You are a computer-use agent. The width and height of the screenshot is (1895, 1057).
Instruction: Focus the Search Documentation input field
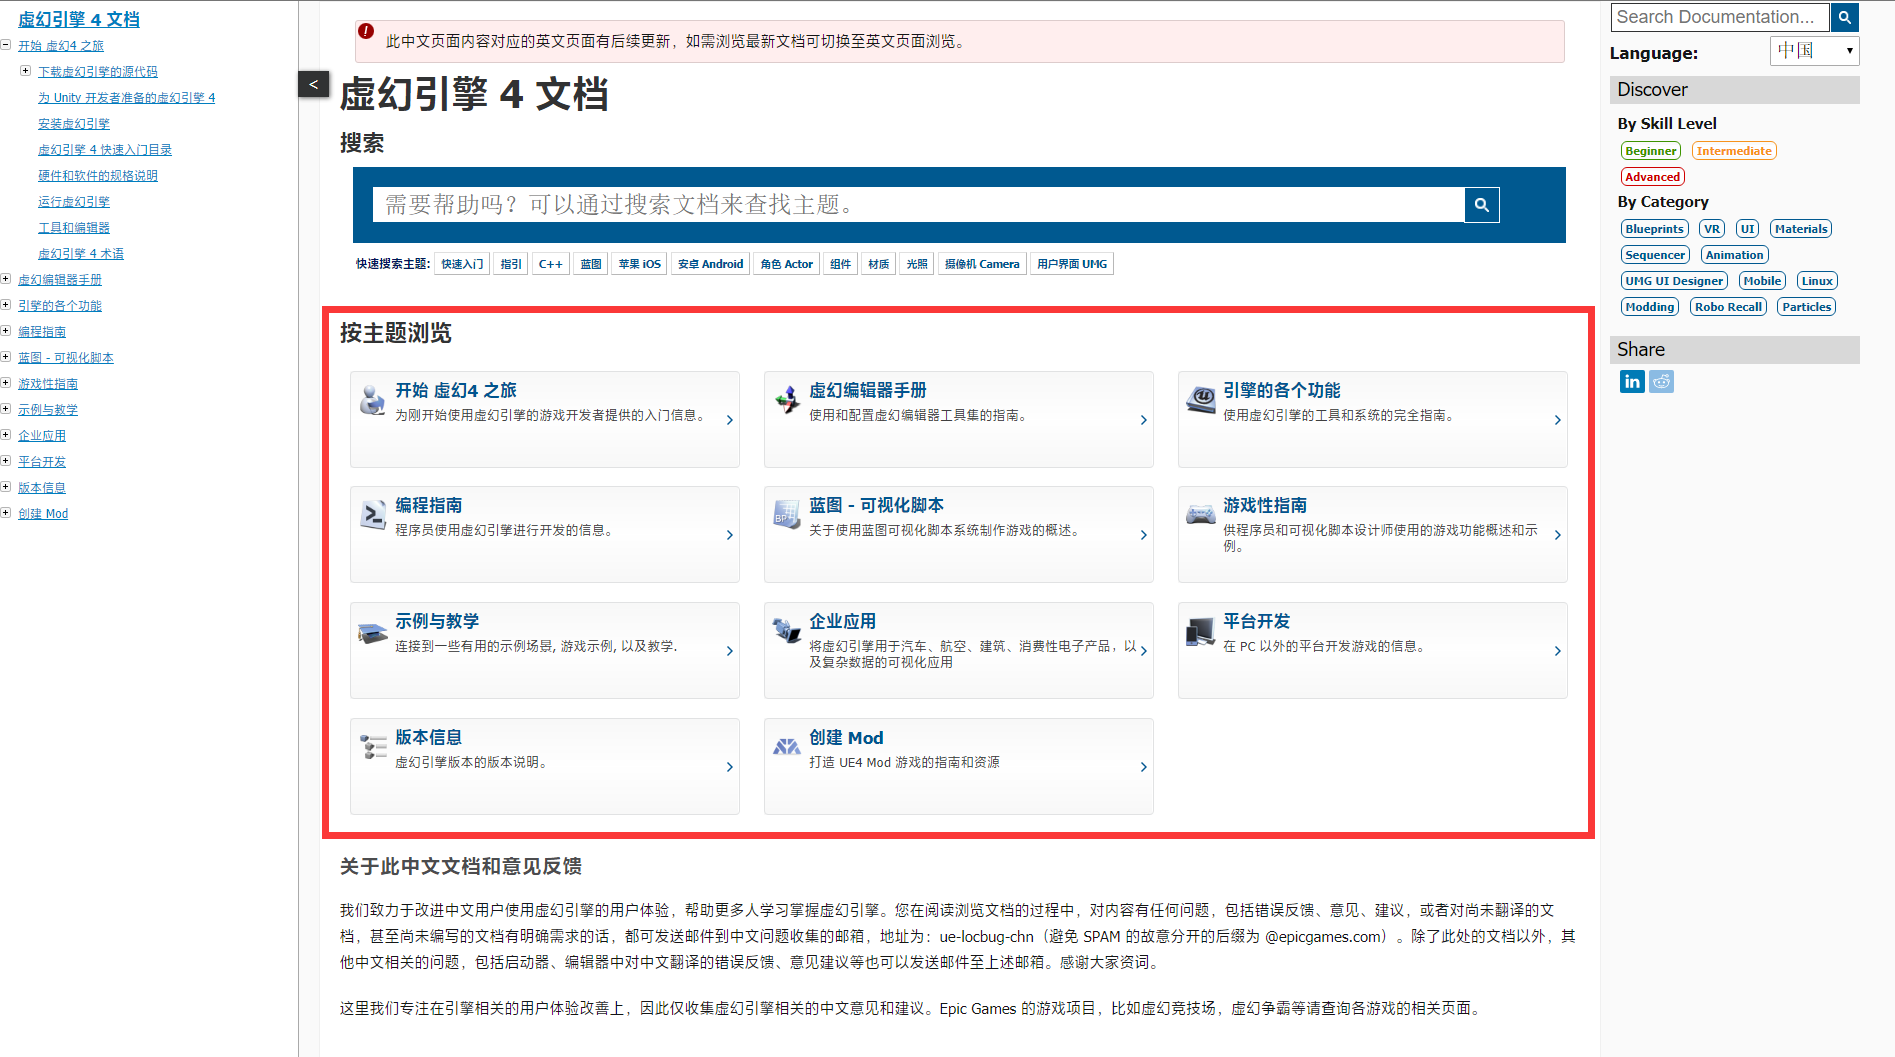pos(1720,17)
